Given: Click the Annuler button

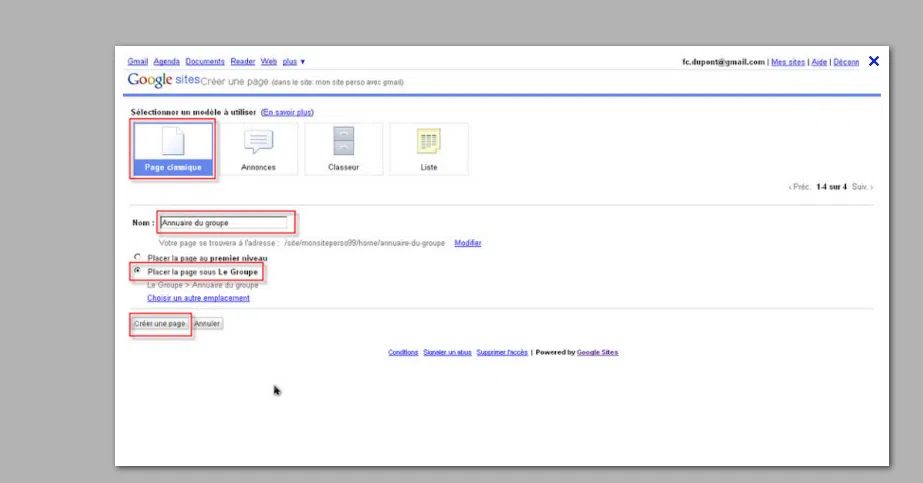Looking at the screenshot, I should [x=207, y=324].
